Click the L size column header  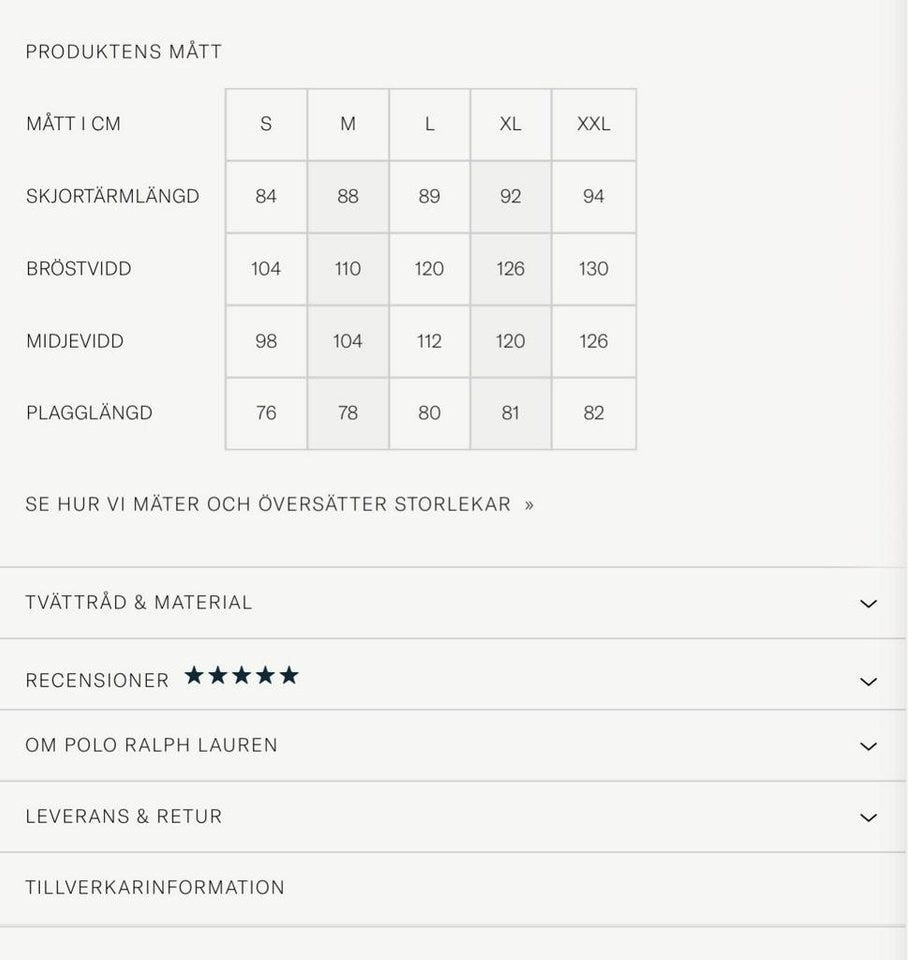[x=430, y=125]
